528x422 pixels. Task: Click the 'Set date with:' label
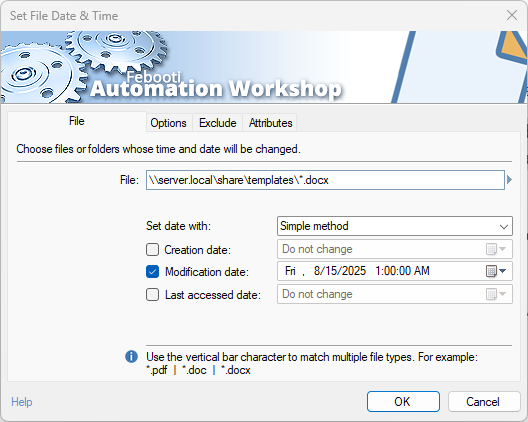[x=178, y=226]
